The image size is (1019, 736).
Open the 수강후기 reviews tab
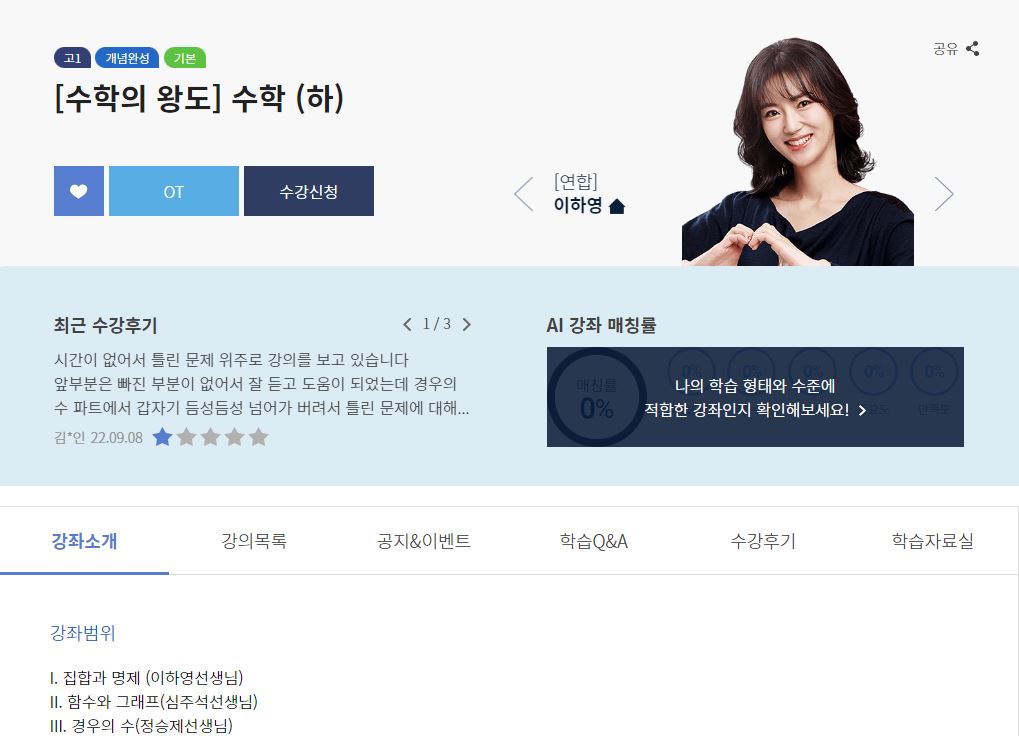point(763,540)
